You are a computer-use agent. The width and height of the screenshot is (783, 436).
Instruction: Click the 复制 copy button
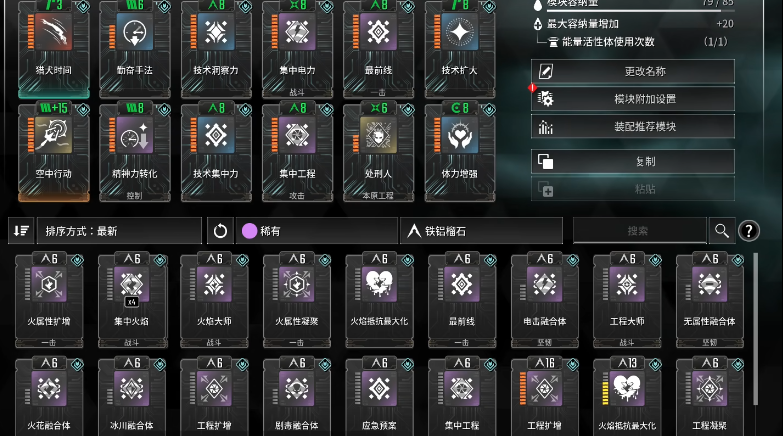[x=633, y=161]
